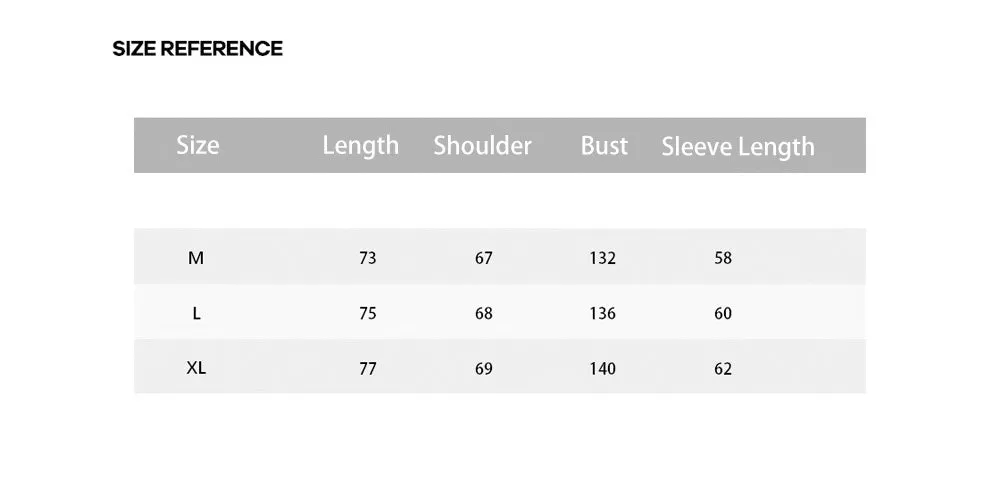The image size is (1000, 504).
Task: Click bust value 132
Action: (603, 258)
